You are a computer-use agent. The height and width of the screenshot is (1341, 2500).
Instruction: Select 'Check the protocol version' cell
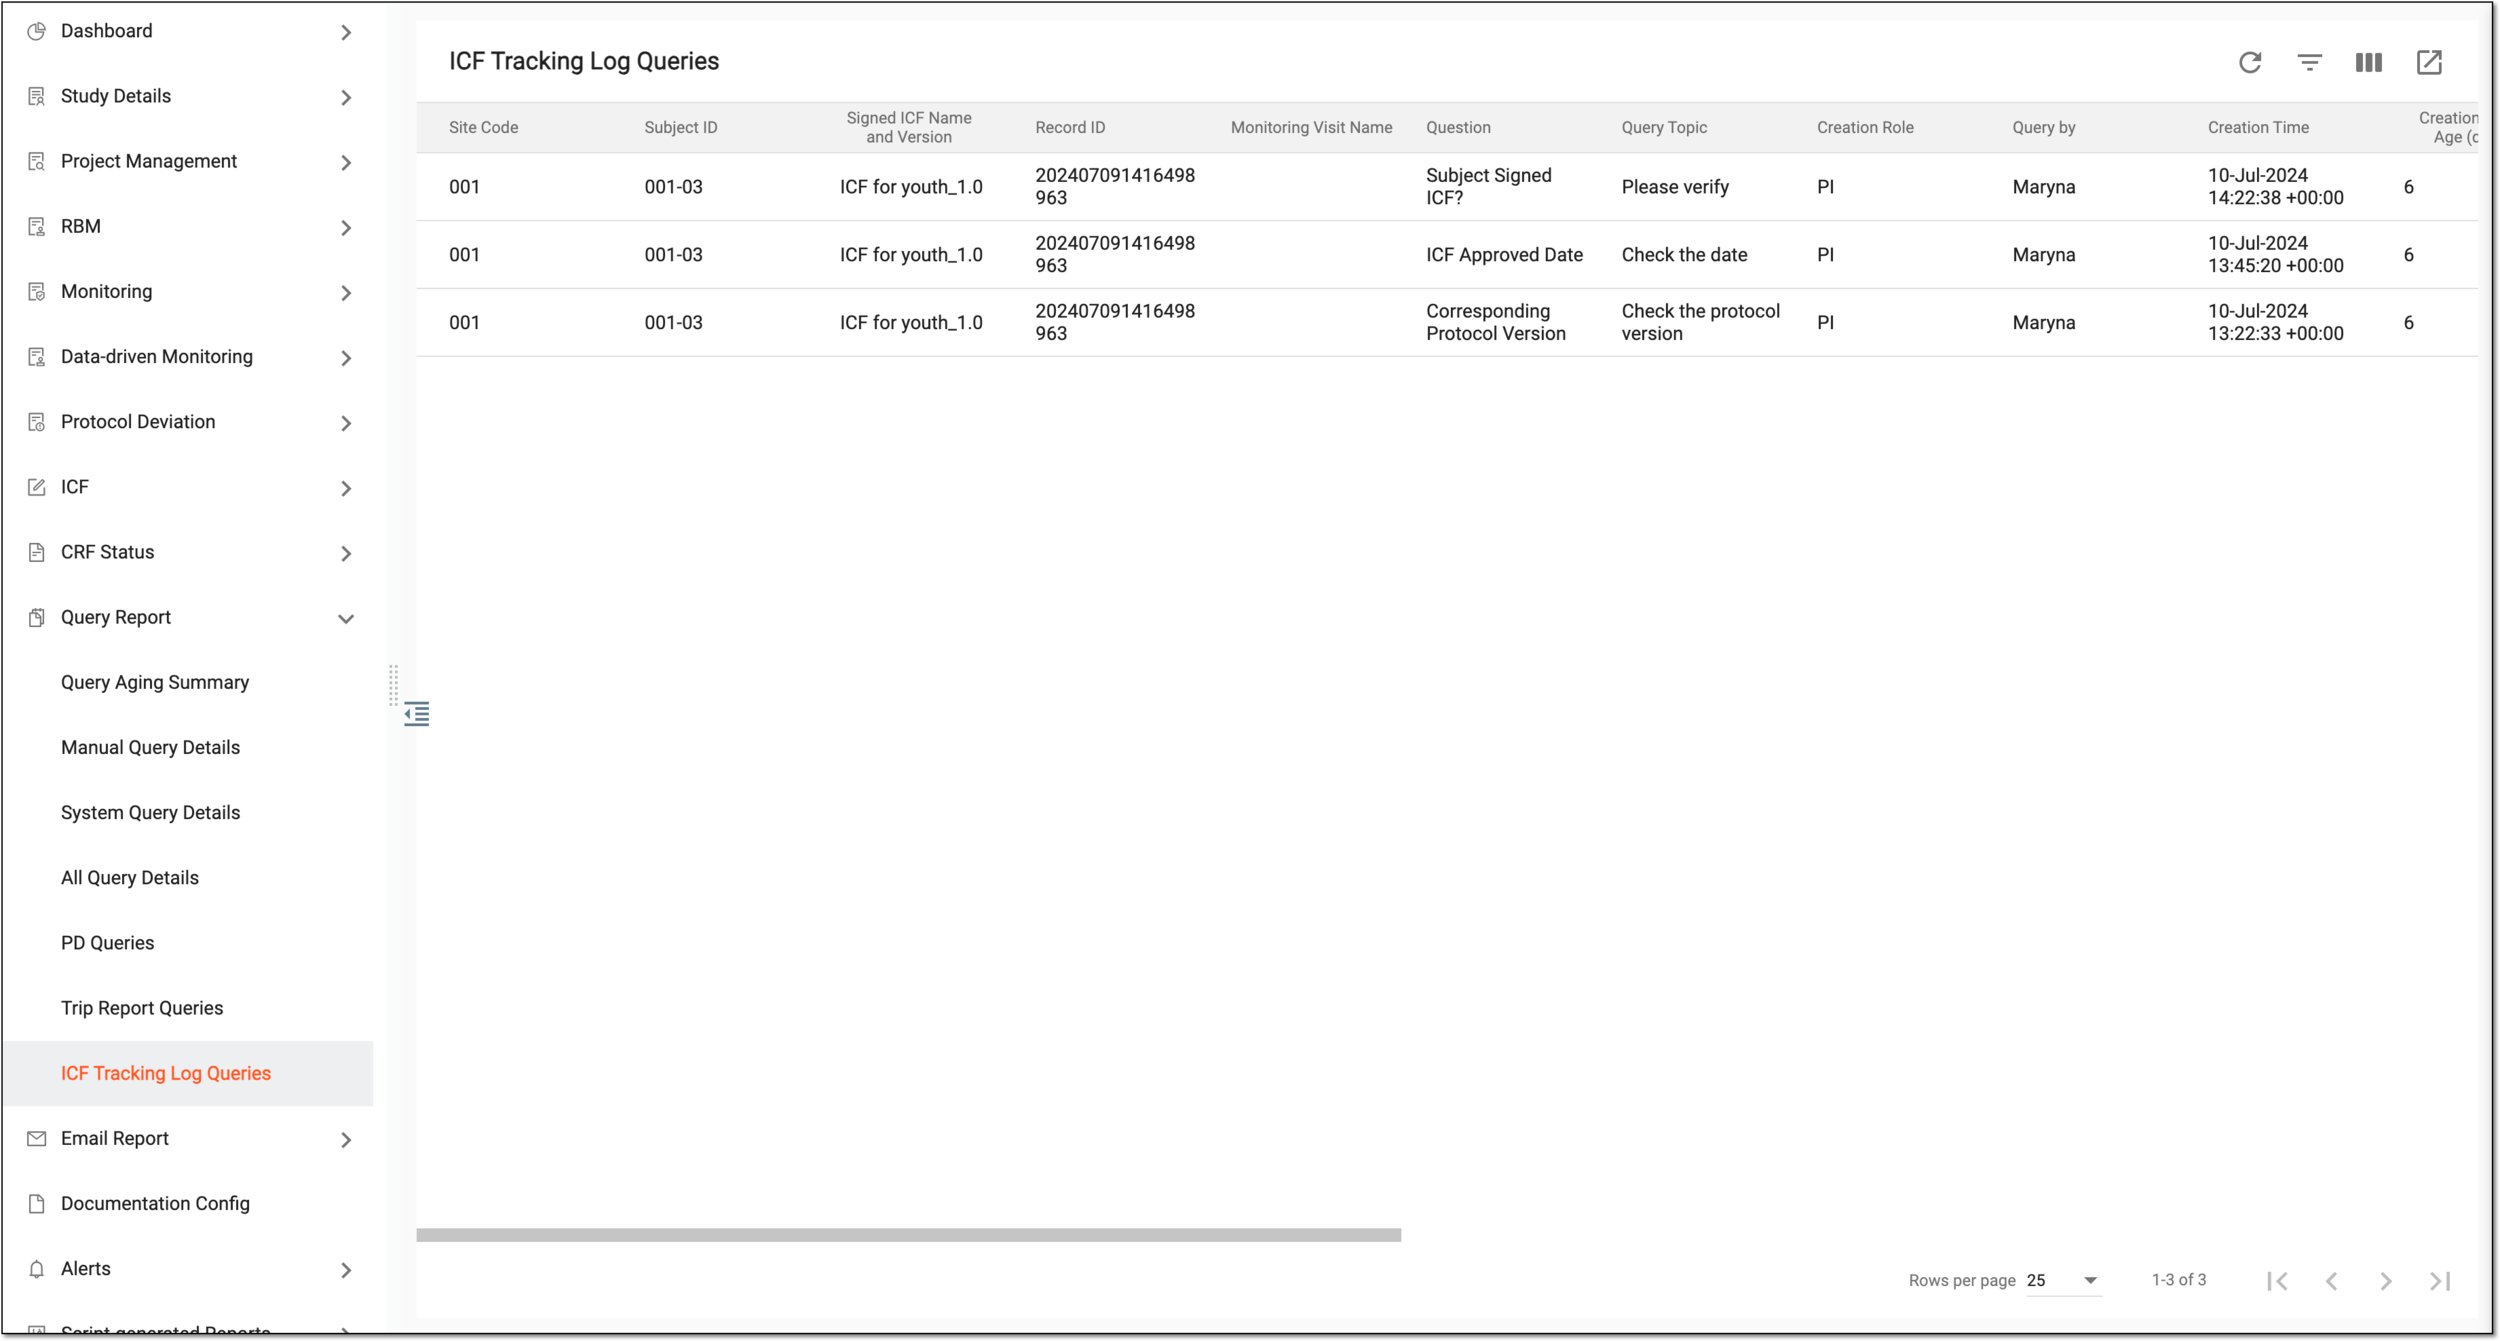click(x=1700, y=322)
